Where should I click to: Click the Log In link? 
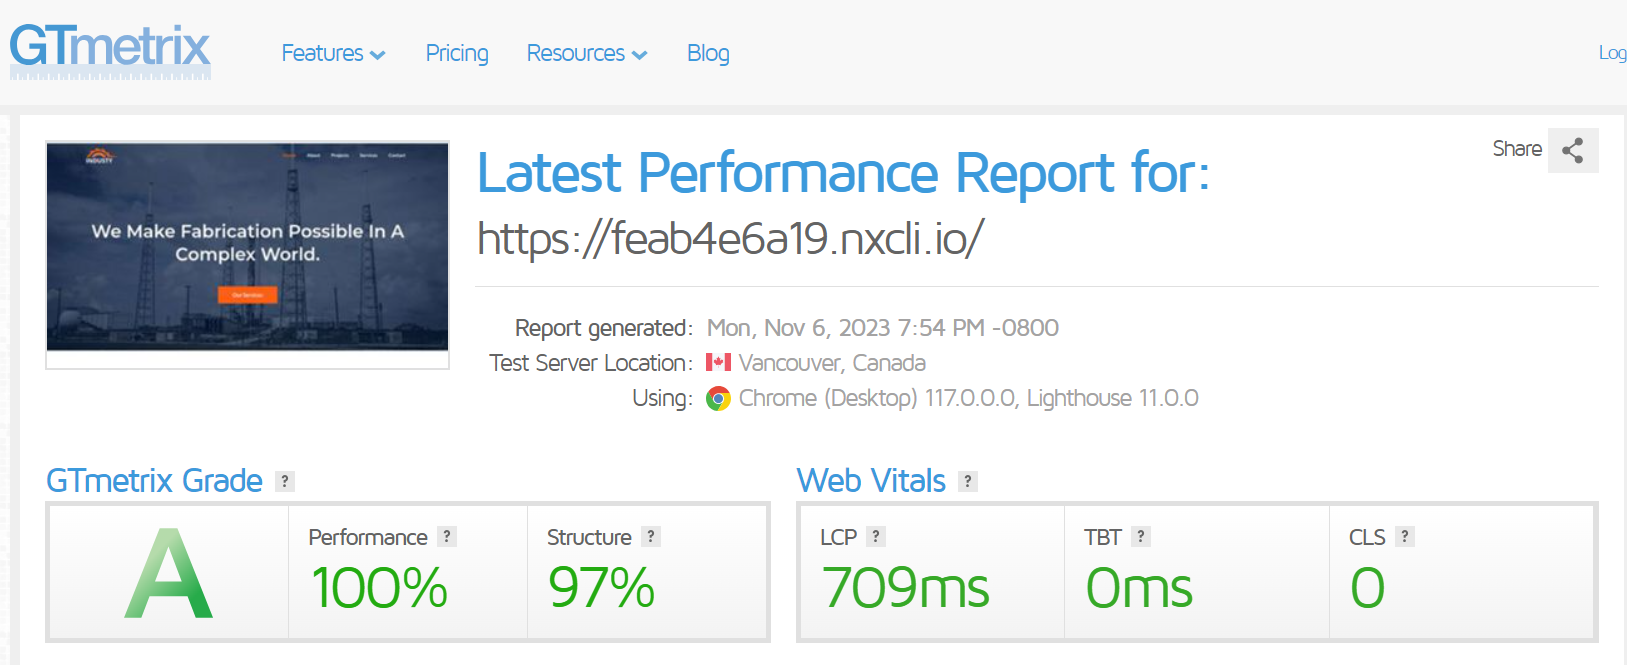(1611, 53)
